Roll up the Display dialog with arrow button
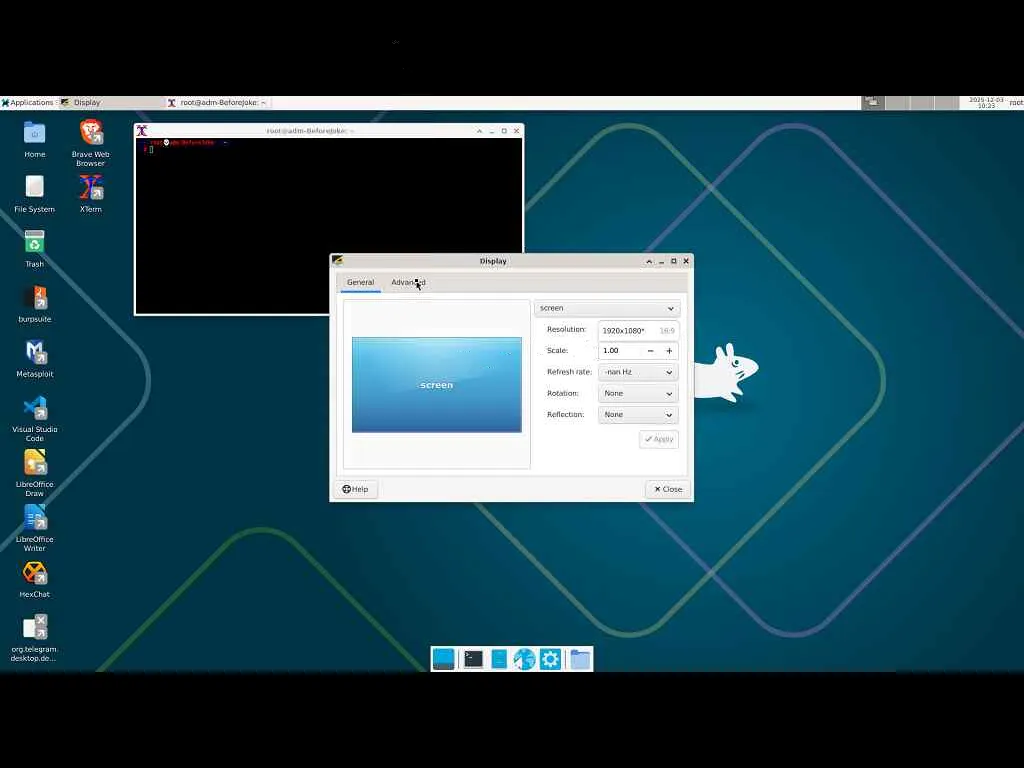Screen dimensions: 1024x768 [648, 261]
